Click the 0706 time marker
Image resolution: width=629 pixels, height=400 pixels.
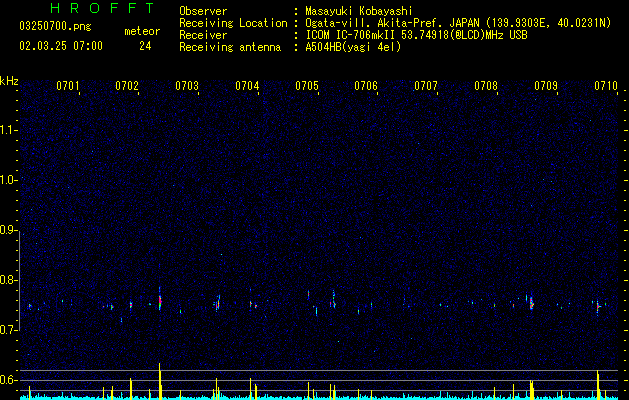point(366,86)
